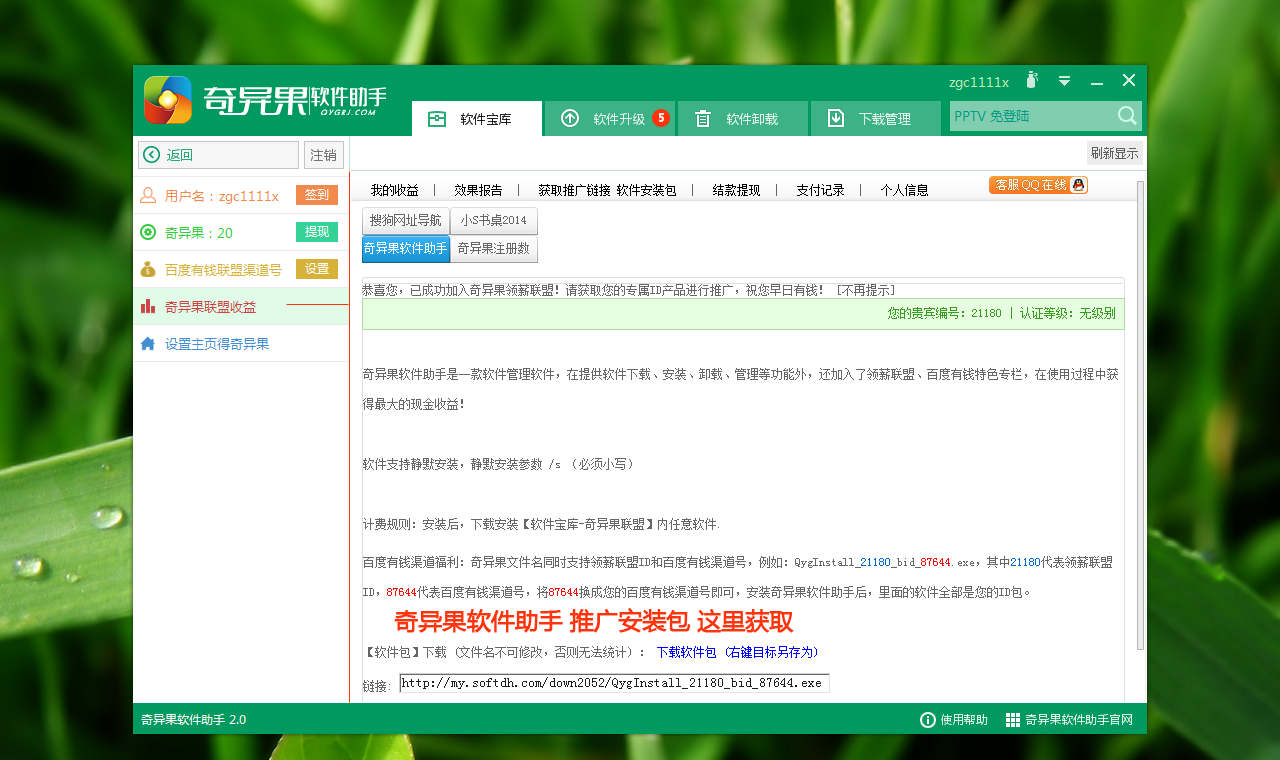Click the help info icon in status bar

pyautogui.click(x=928, y=720)
